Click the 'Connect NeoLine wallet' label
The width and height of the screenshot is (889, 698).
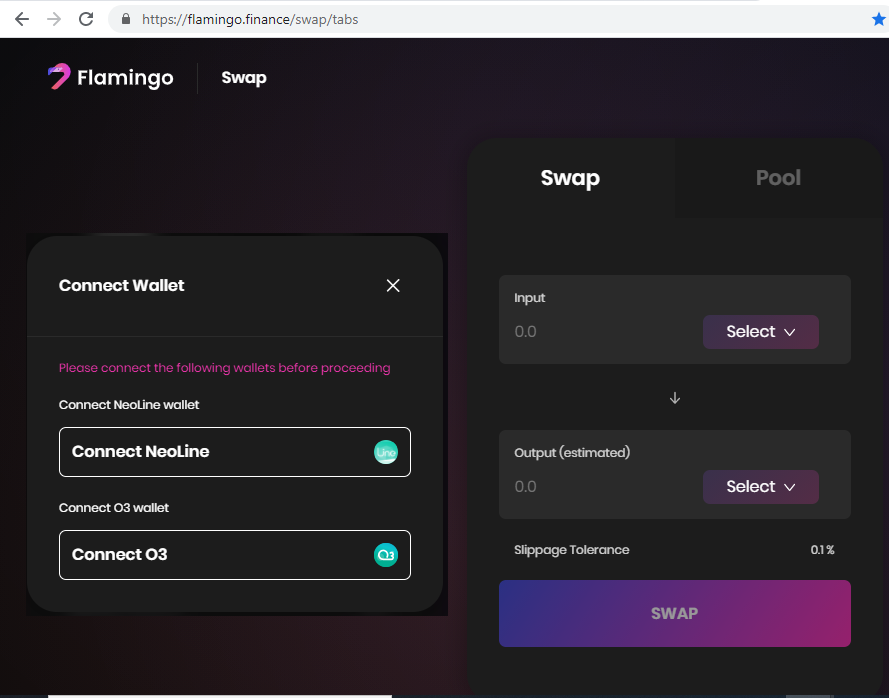coord(129,405)
